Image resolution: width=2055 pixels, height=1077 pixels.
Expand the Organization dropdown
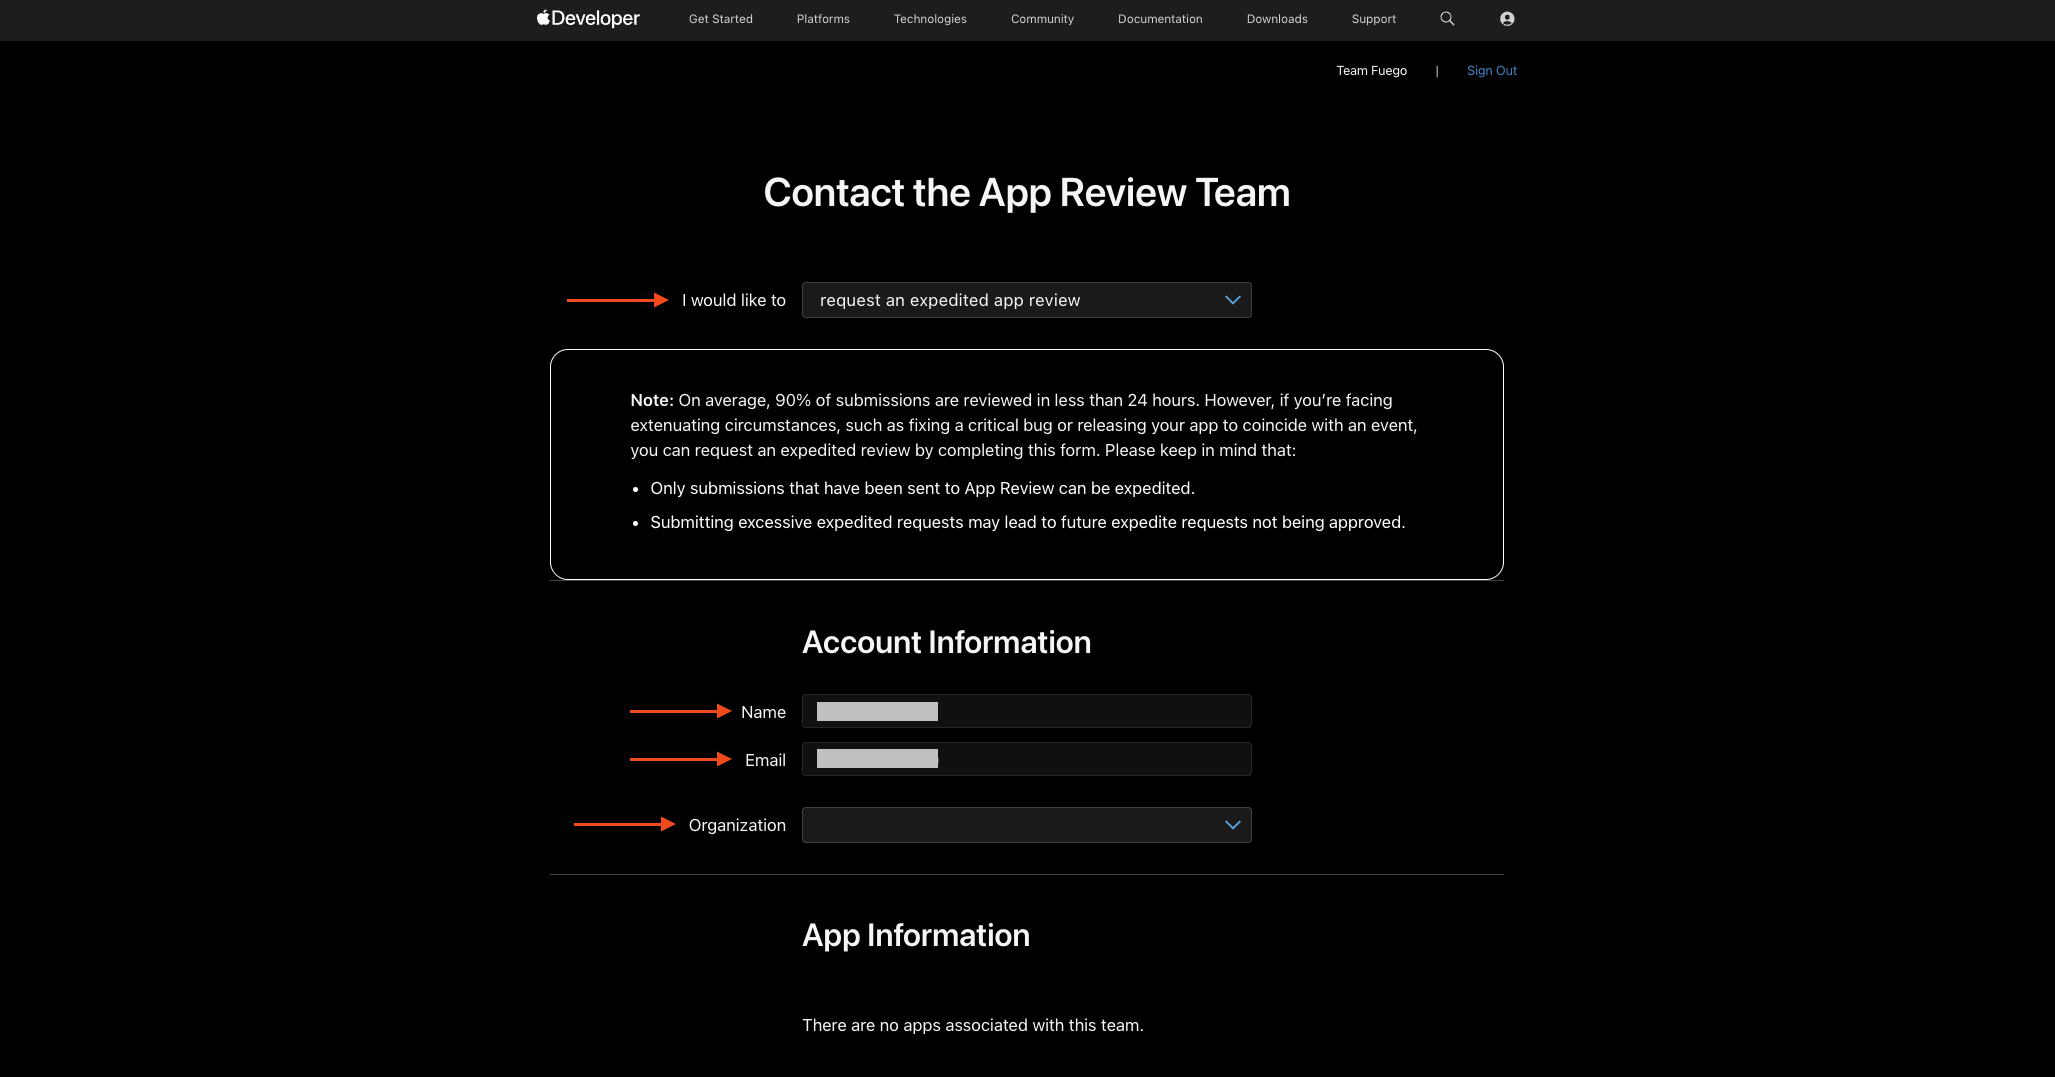click(1027, 825)
